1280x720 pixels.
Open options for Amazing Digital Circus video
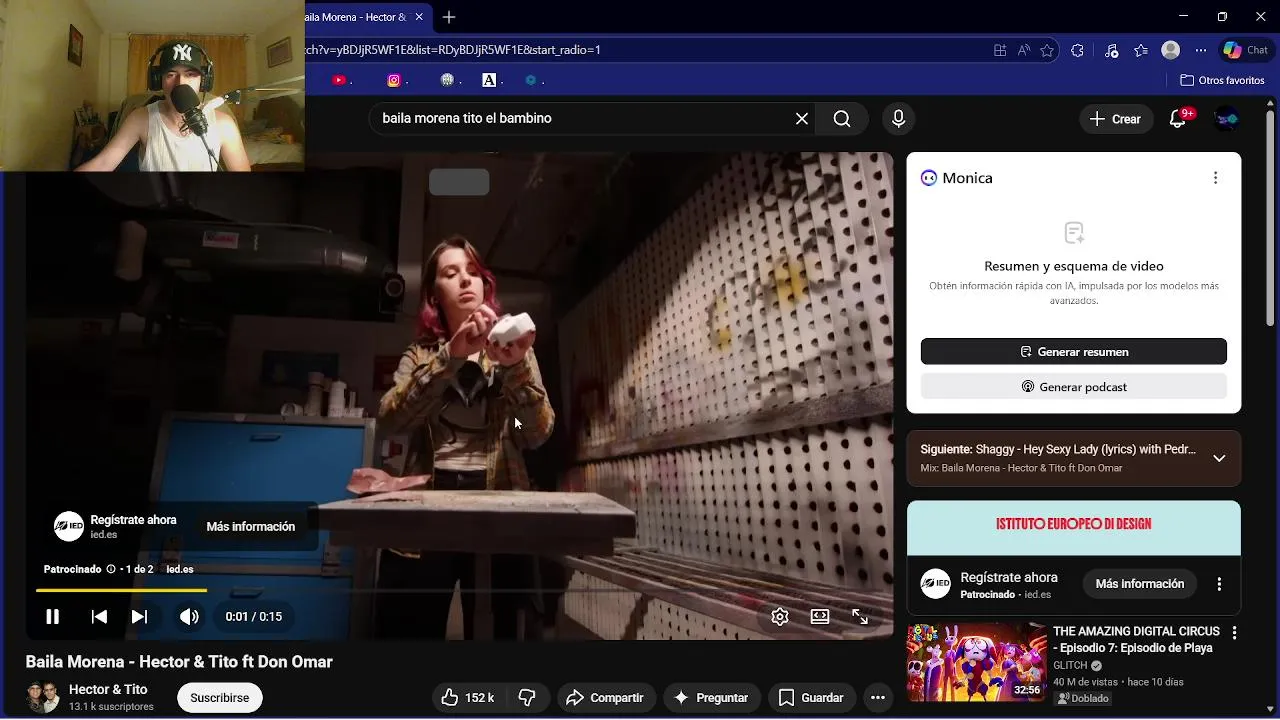[x=1234, y=633]
